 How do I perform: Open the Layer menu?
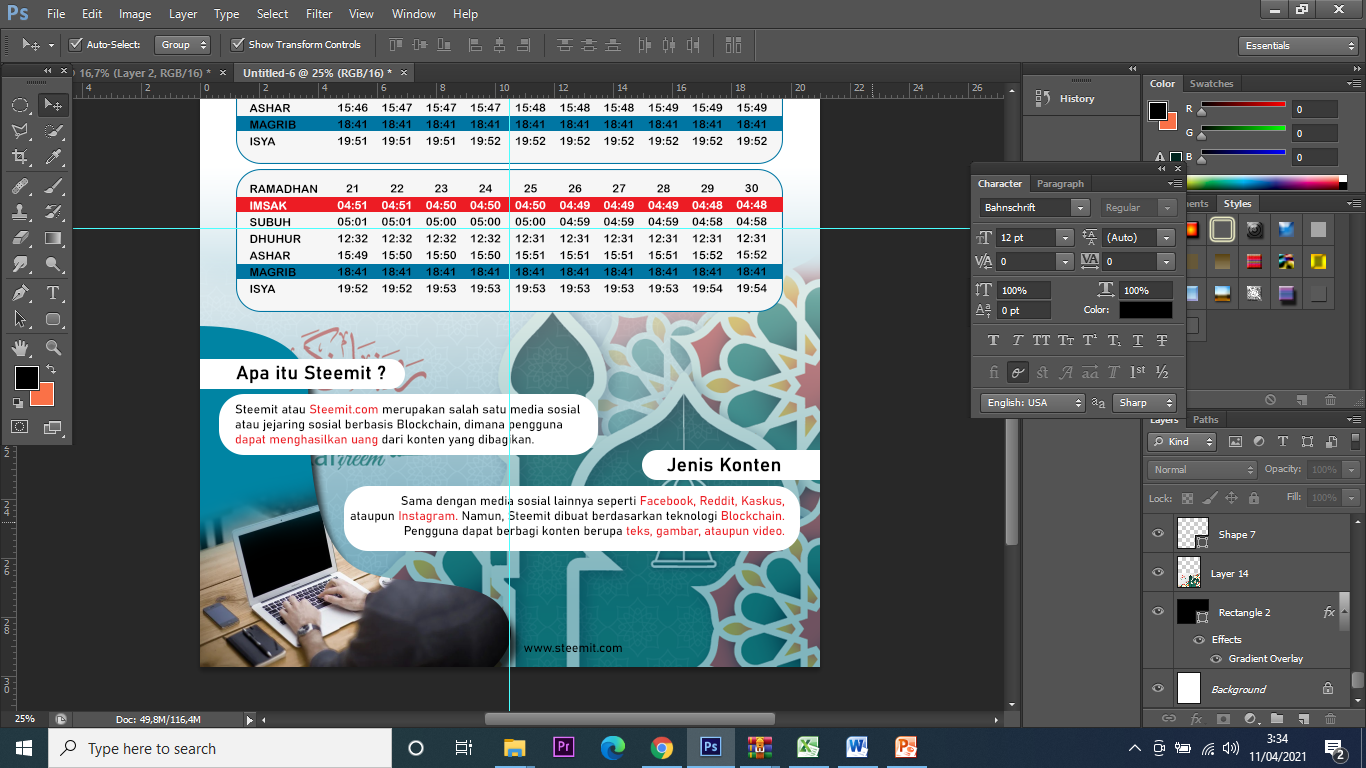pyautogui.click(x=183, y=14)
